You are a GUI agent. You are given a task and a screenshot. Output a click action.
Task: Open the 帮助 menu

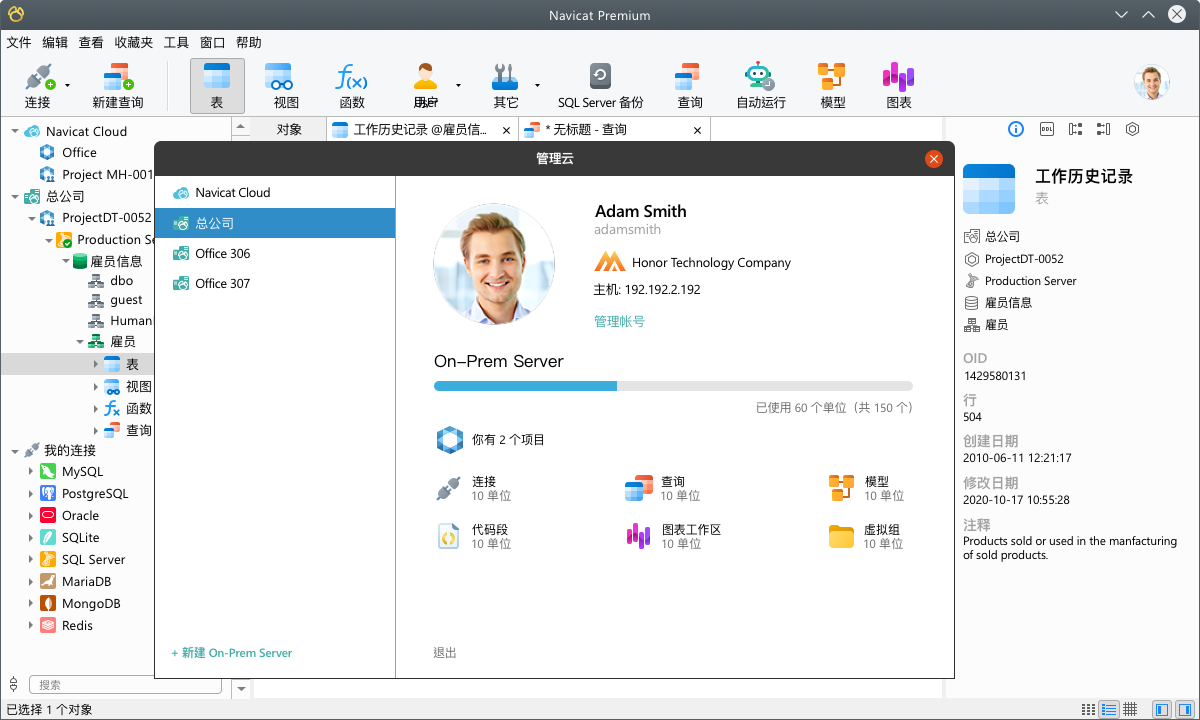point(249,42)
